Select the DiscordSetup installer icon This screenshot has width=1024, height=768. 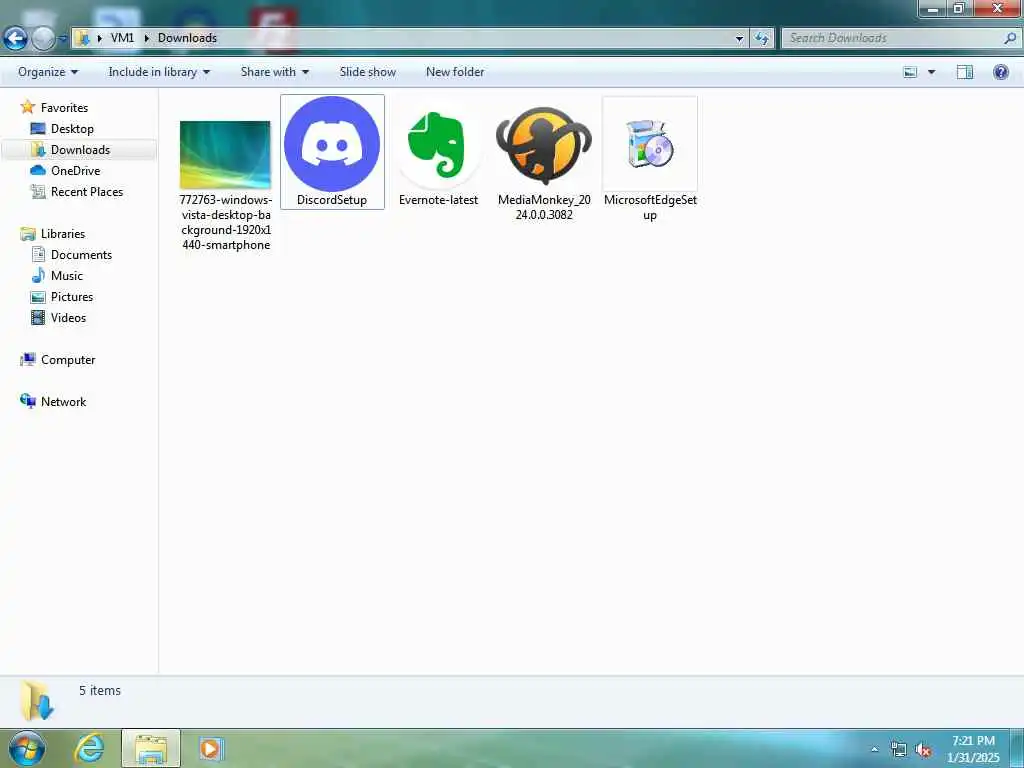(x=332, y=144)
